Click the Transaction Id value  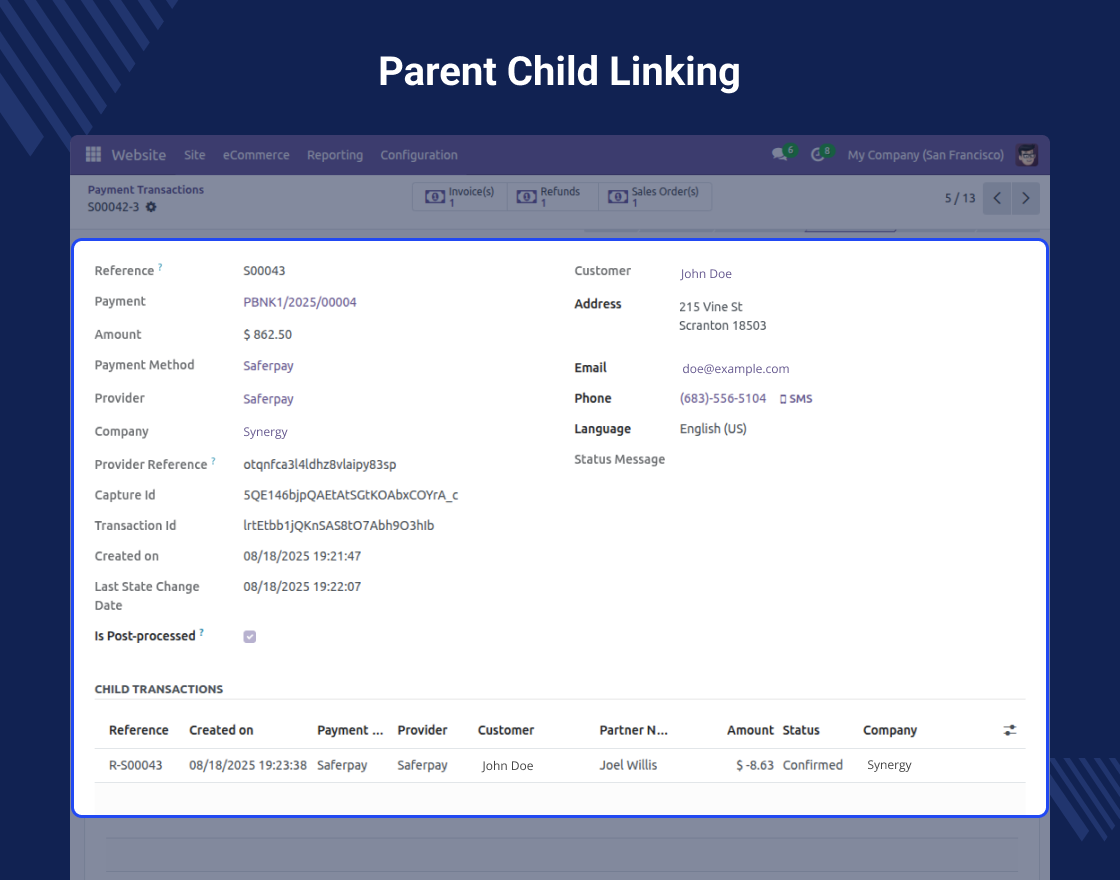tap(339, 526)
